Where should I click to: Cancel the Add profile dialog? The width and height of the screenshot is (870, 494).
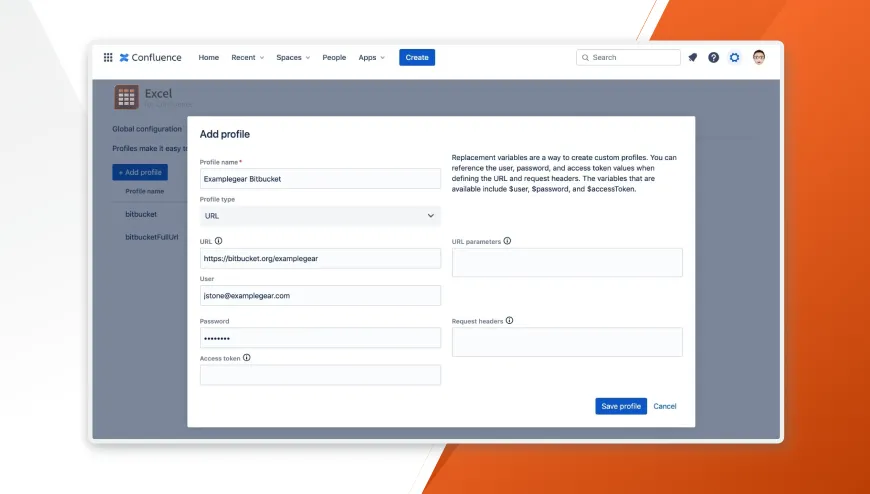[665, 406]
